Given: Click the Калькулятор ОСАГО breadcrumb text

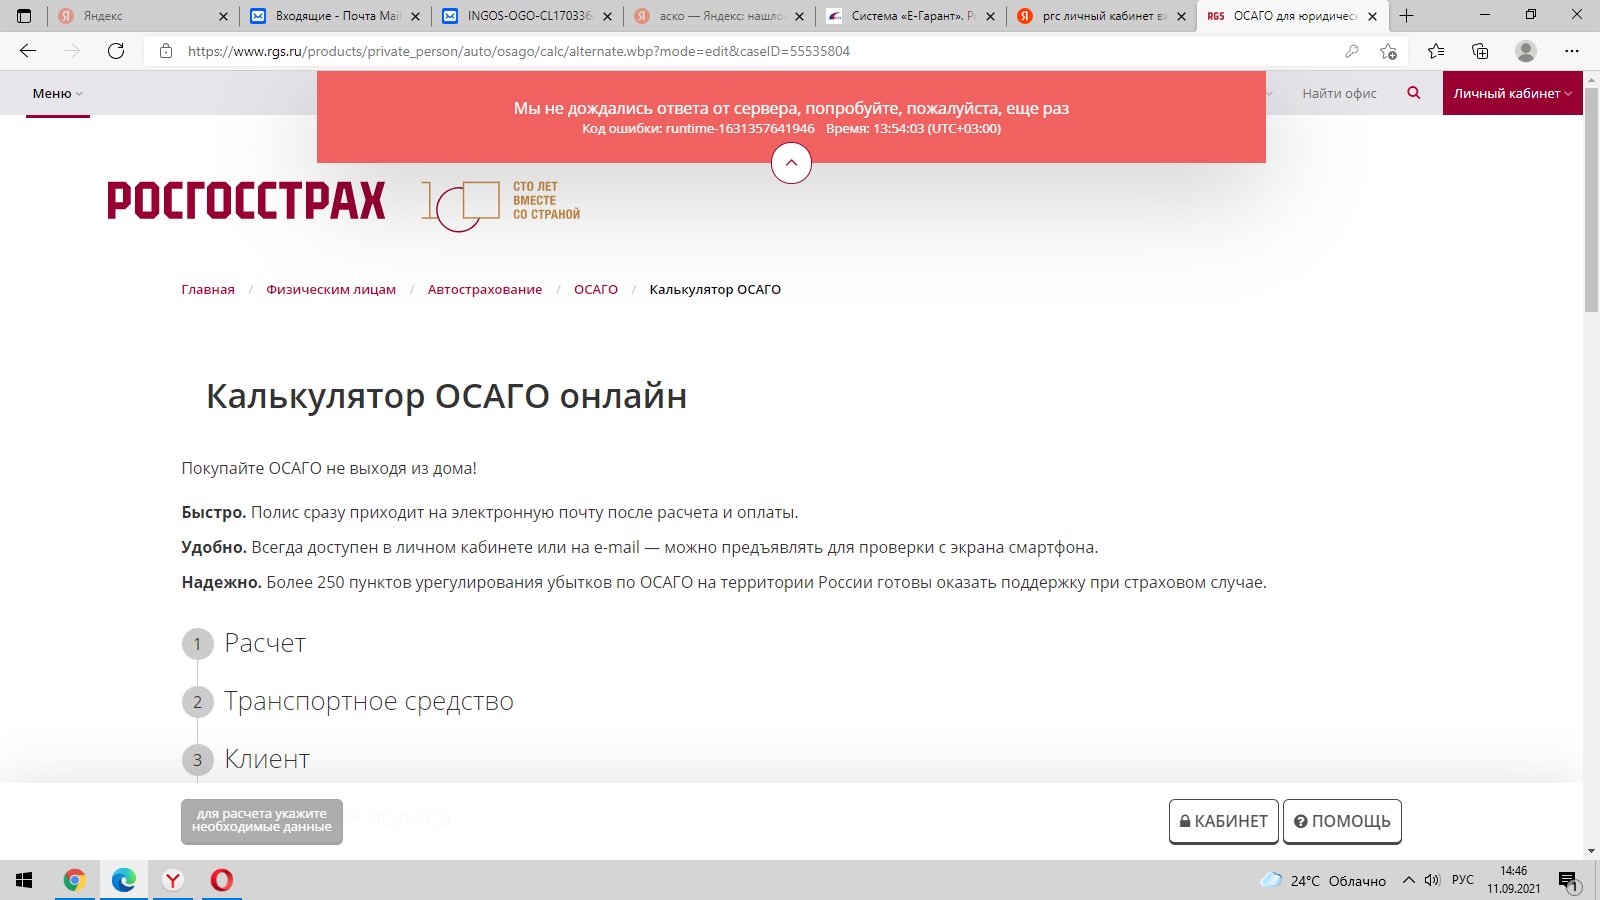Looking at the screenshot, I should tap(715, 289).
